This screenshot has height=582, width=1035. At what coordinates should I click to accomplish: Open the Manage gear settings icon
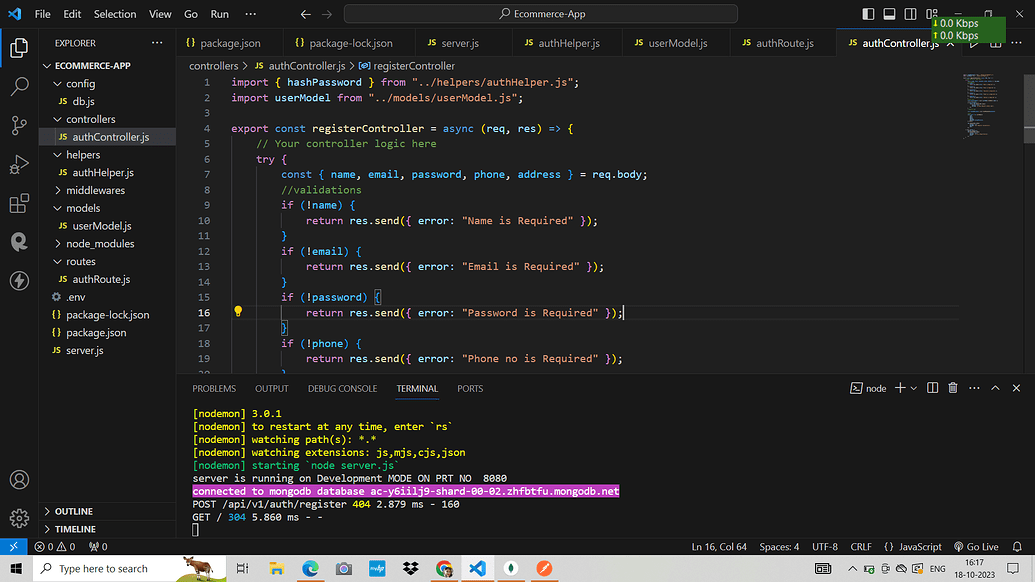tap(19, 518)
